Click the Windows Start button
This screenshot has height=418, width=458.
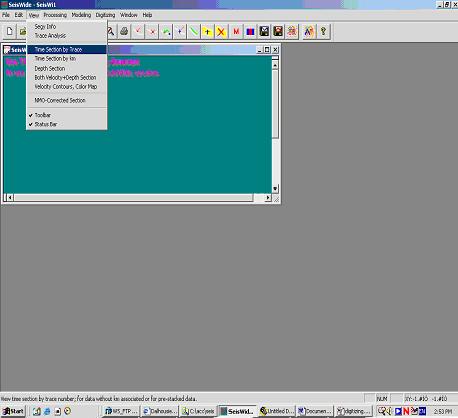(x=13, y=411)
